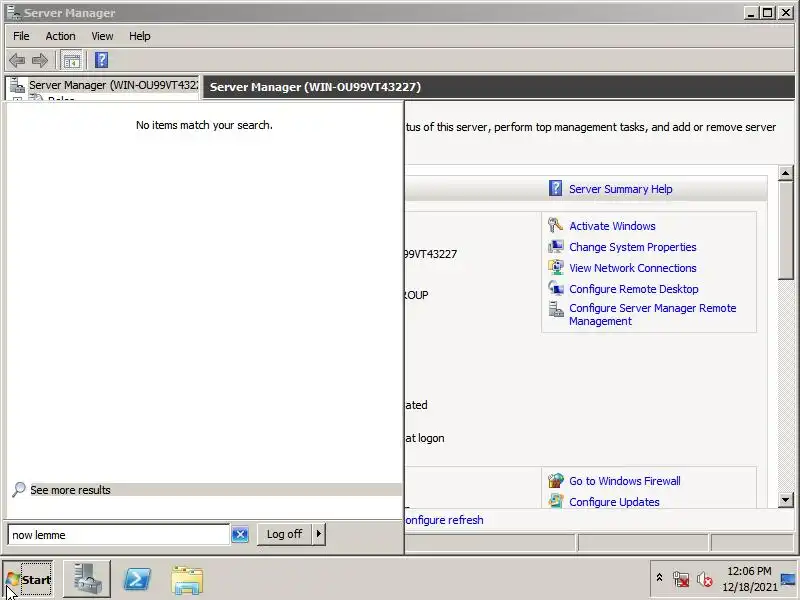
Task: Toggle the Show/Hide Console Tree toolbar icon
Action: point(71,61)
